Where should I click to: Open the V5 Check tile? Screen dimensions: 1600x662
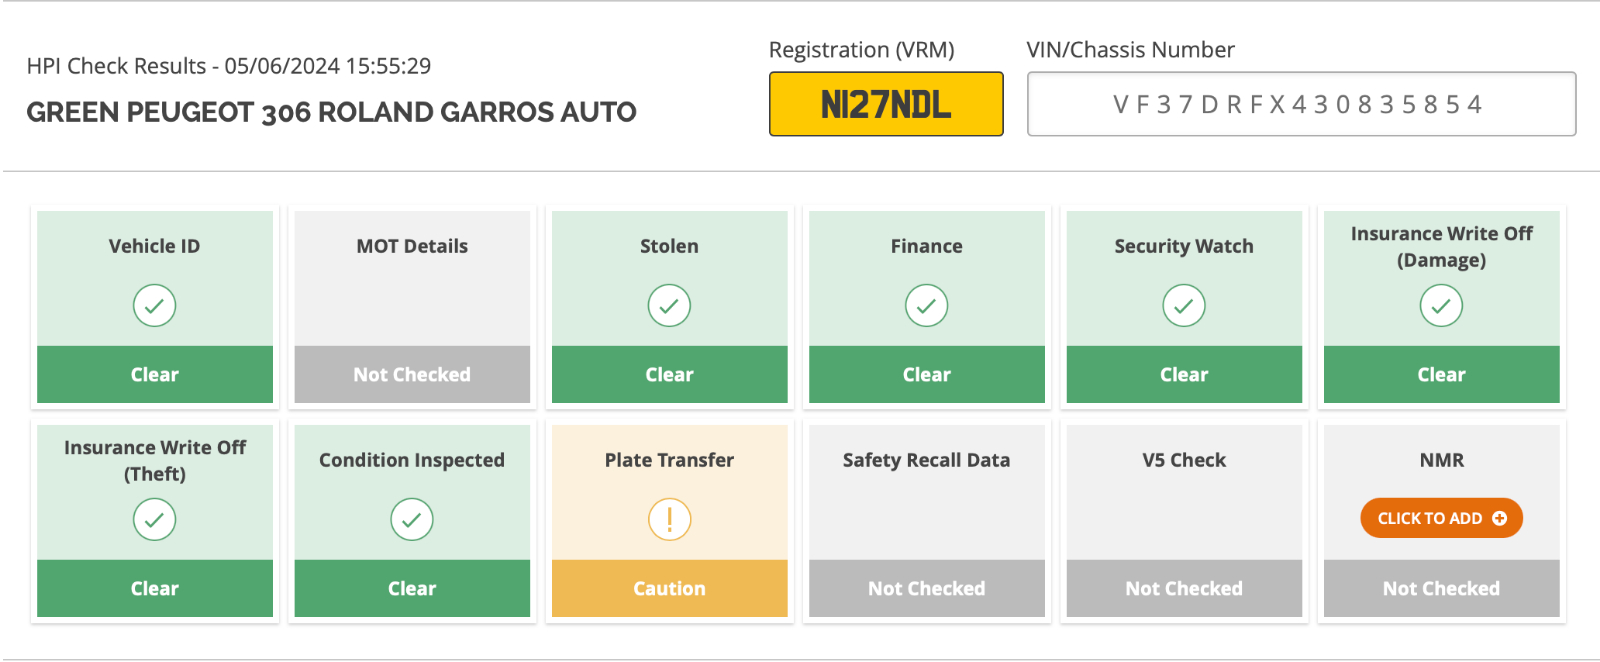point(1184,521)
